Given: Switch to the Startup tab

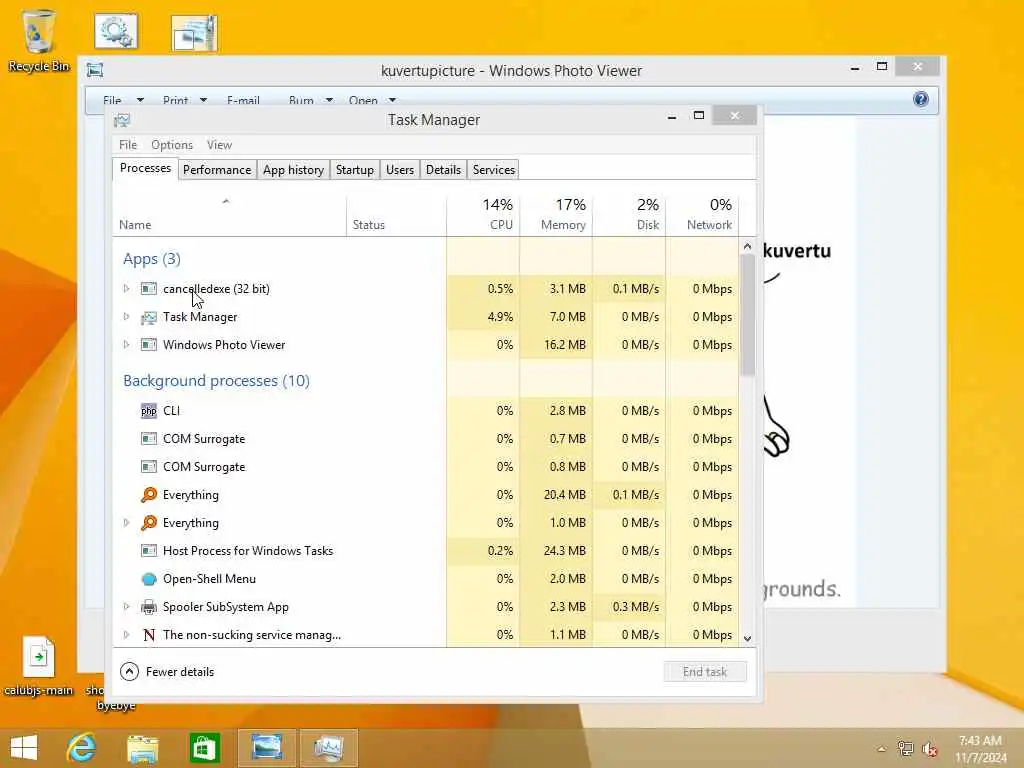Looking at the screenshot, I should [x=355, y=170].
